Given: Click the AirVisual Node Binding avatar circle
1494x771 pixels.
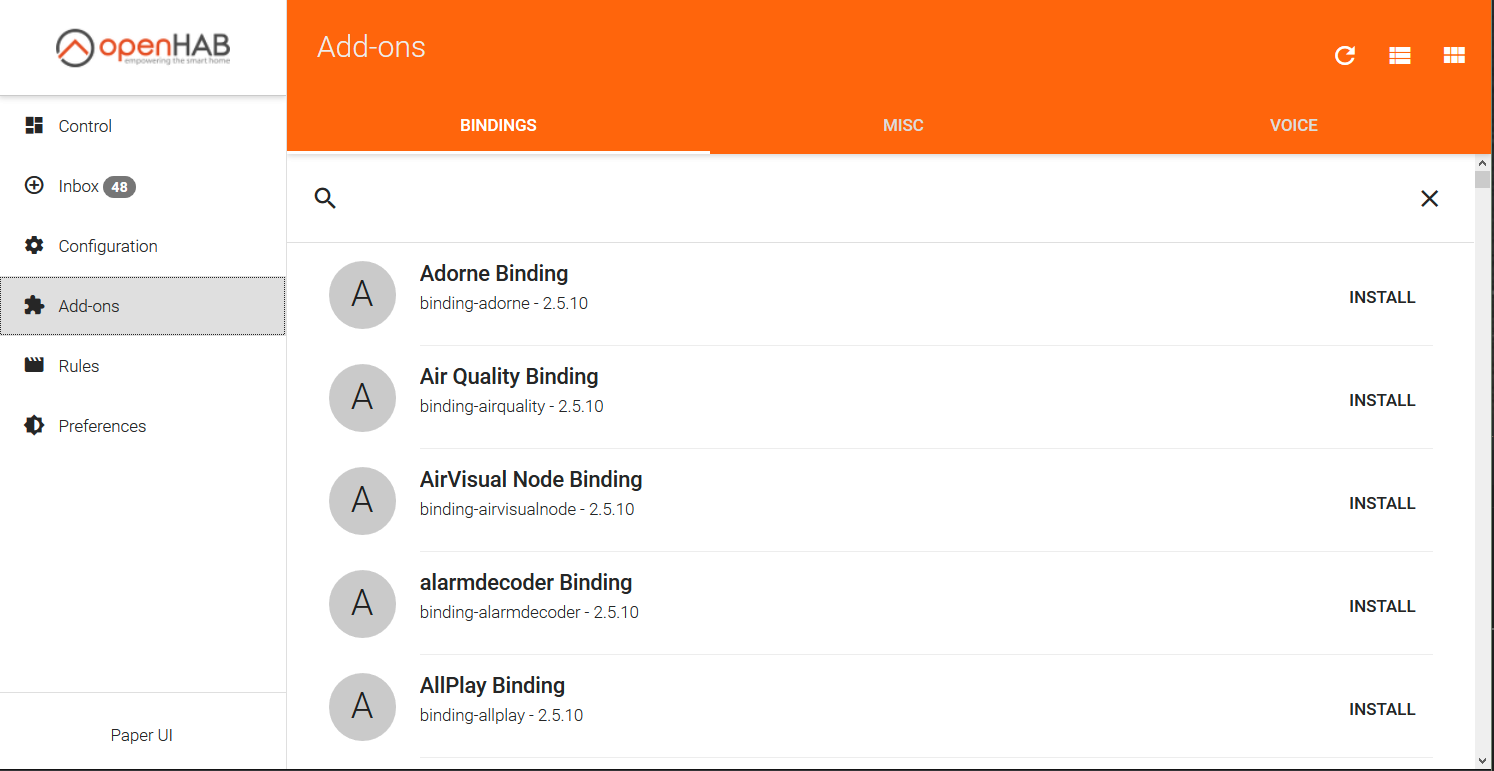Looking at the screenshot, I should [x=362, y=500].
